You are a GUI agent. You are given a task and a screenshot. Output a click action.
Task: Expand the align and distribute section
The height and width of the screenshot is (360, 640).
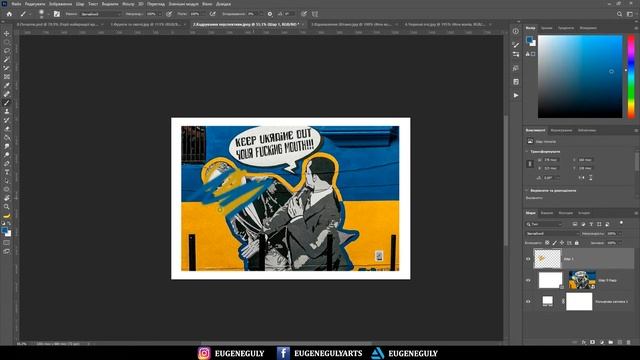(527, 191)
